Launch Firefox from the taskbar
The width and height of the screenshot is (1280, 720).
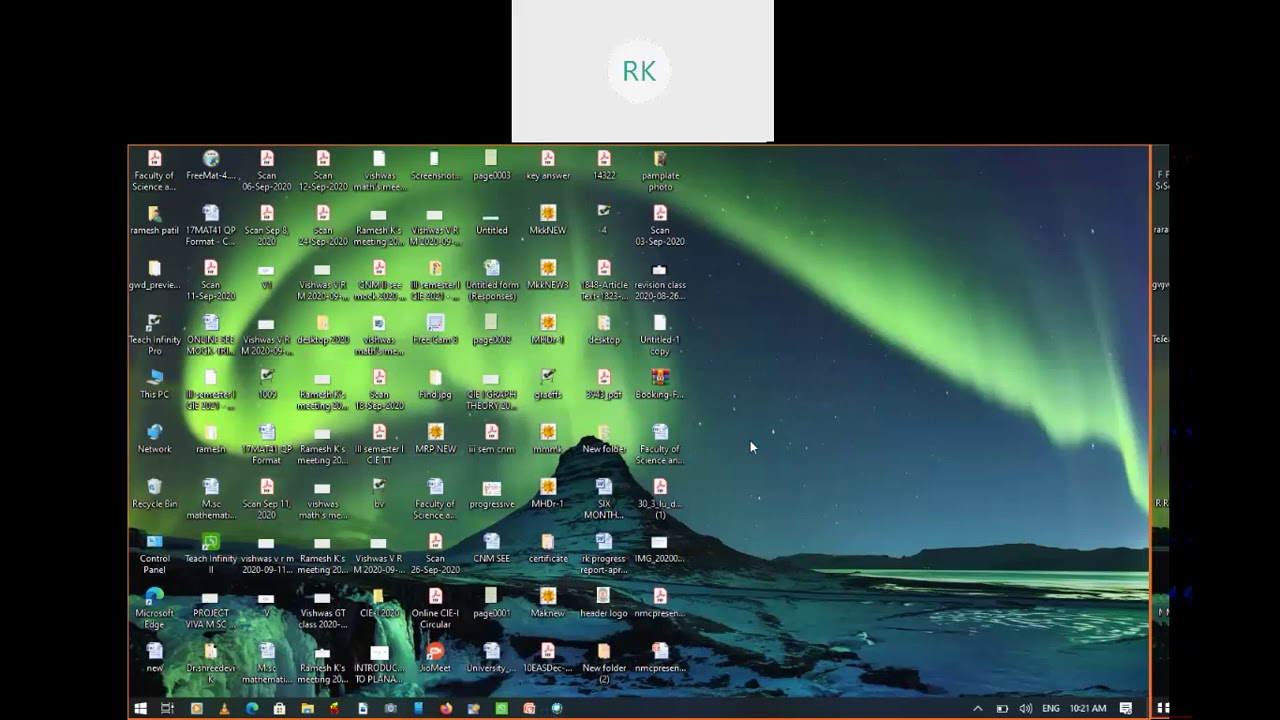tap(446, 708)
